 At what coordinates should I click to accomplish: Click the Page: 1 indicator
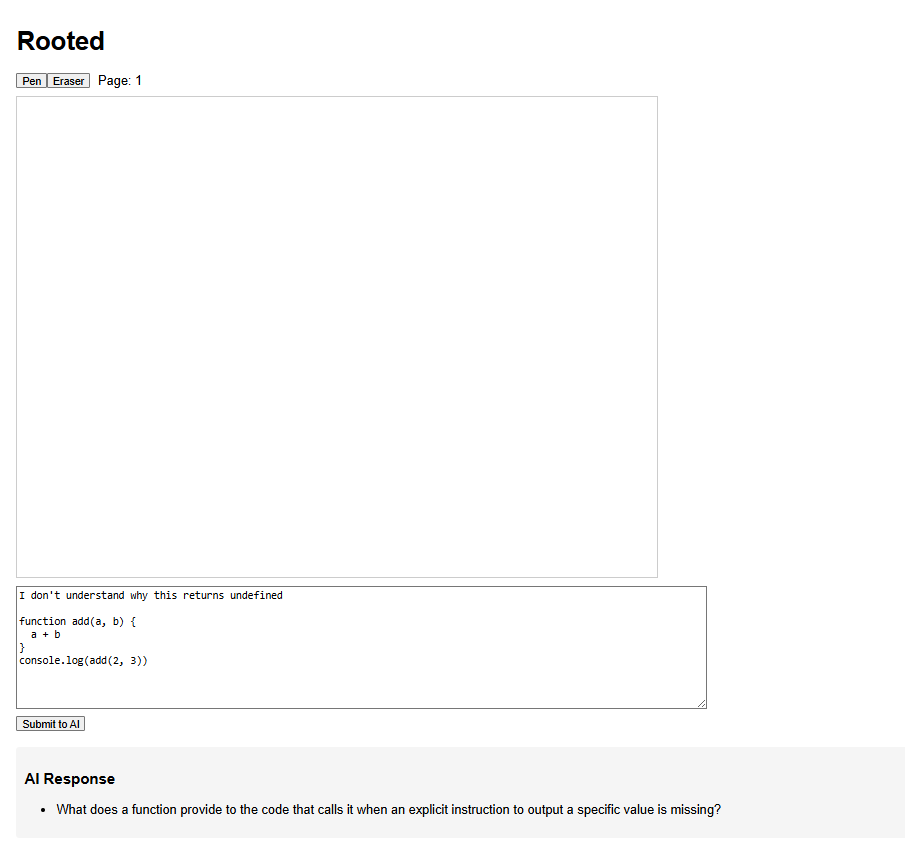click(x=119, y=80)
